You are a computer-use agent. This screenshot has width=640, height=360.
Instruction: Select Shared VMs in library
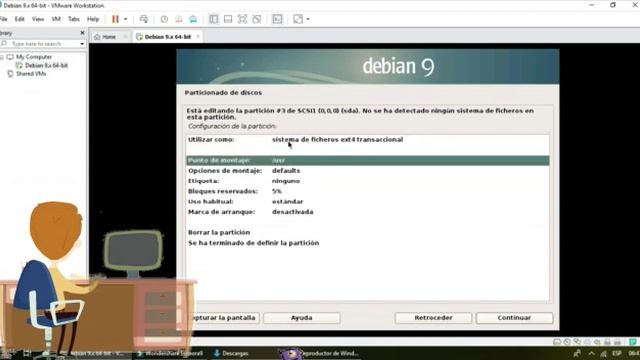pos(31,74)
